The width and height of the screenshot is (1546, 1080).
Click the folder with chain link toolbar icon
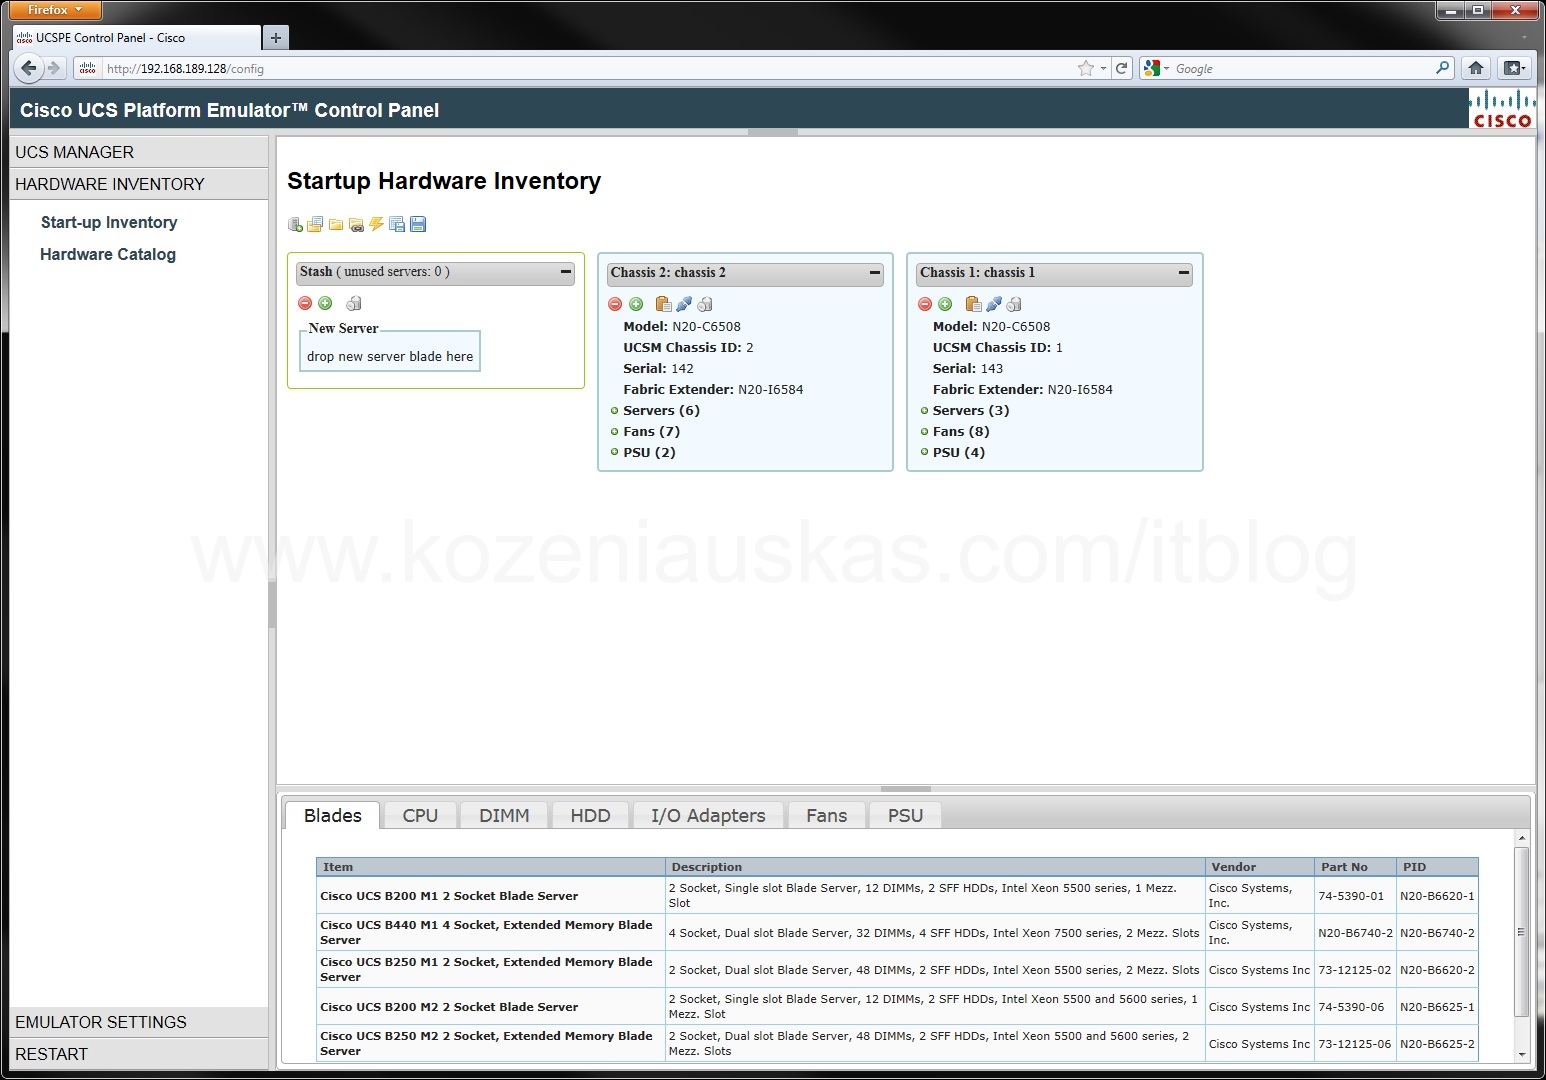click(356, 224)
